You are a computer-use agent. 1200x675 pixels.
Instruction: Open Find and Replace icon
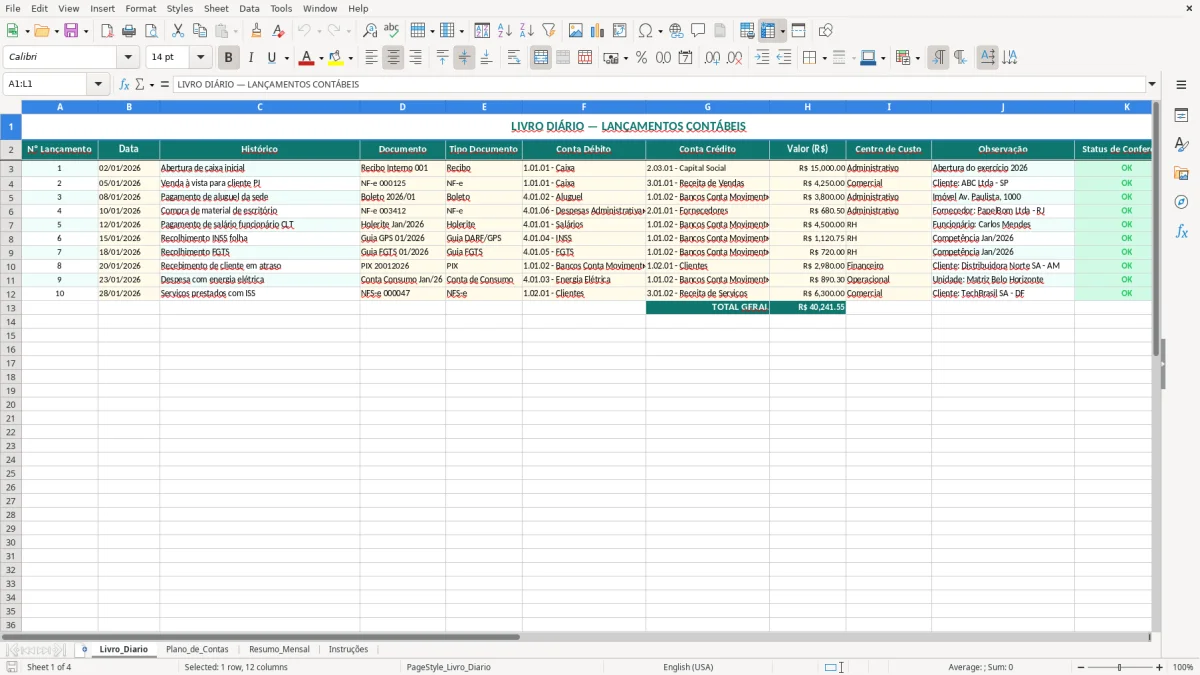click(370, 31)
